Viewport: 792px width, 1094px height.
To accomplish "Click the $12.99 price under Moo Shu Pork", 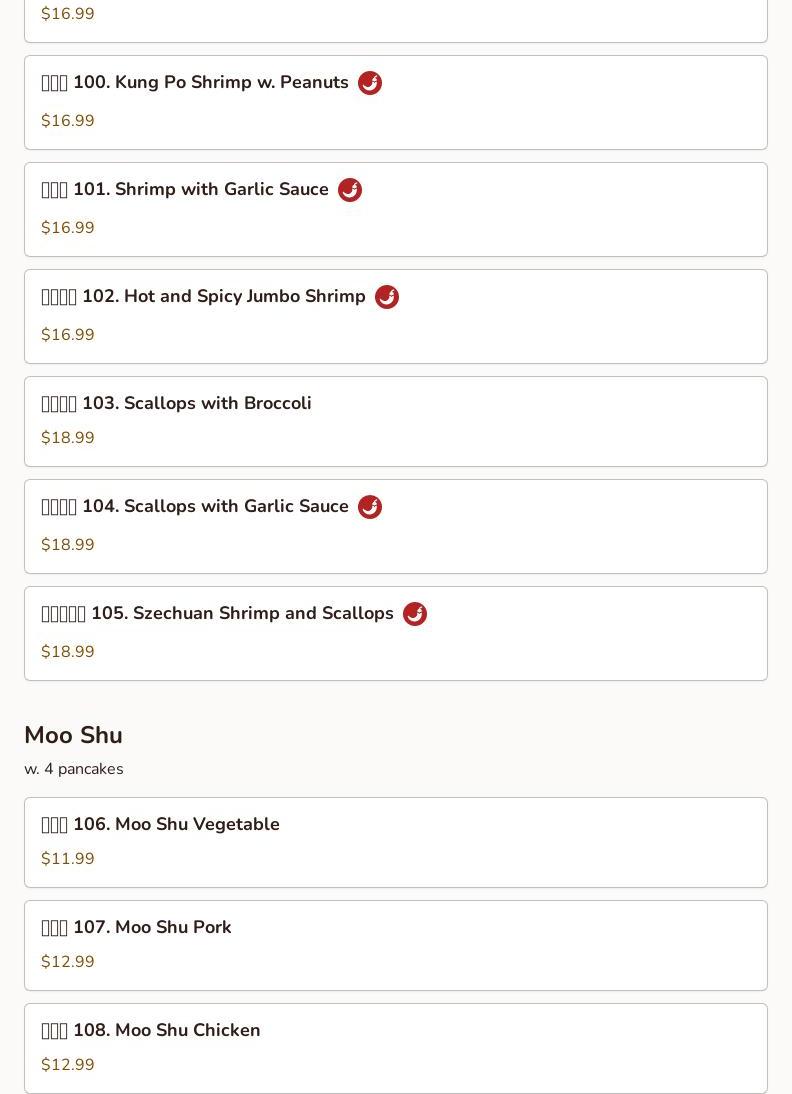I will [x=68, y=962].
